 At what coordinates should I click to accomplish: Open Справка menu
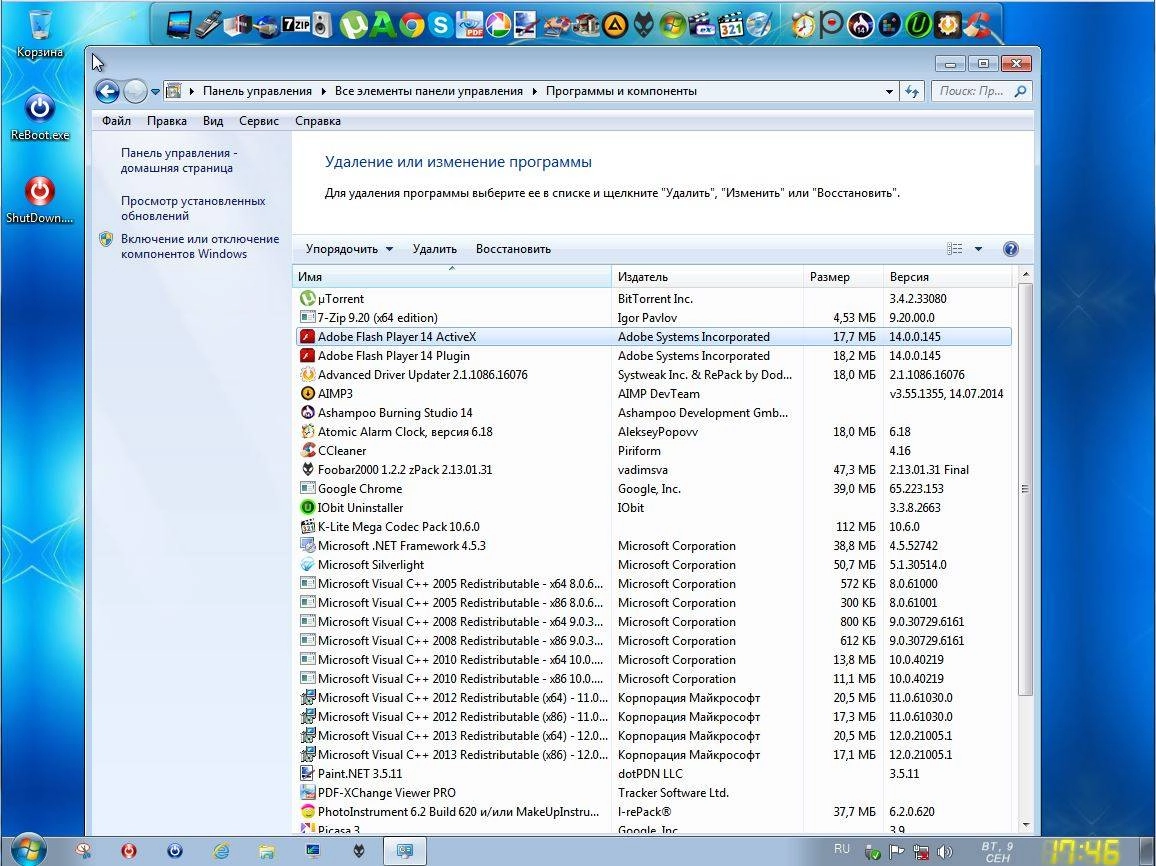tap(318, 121)
